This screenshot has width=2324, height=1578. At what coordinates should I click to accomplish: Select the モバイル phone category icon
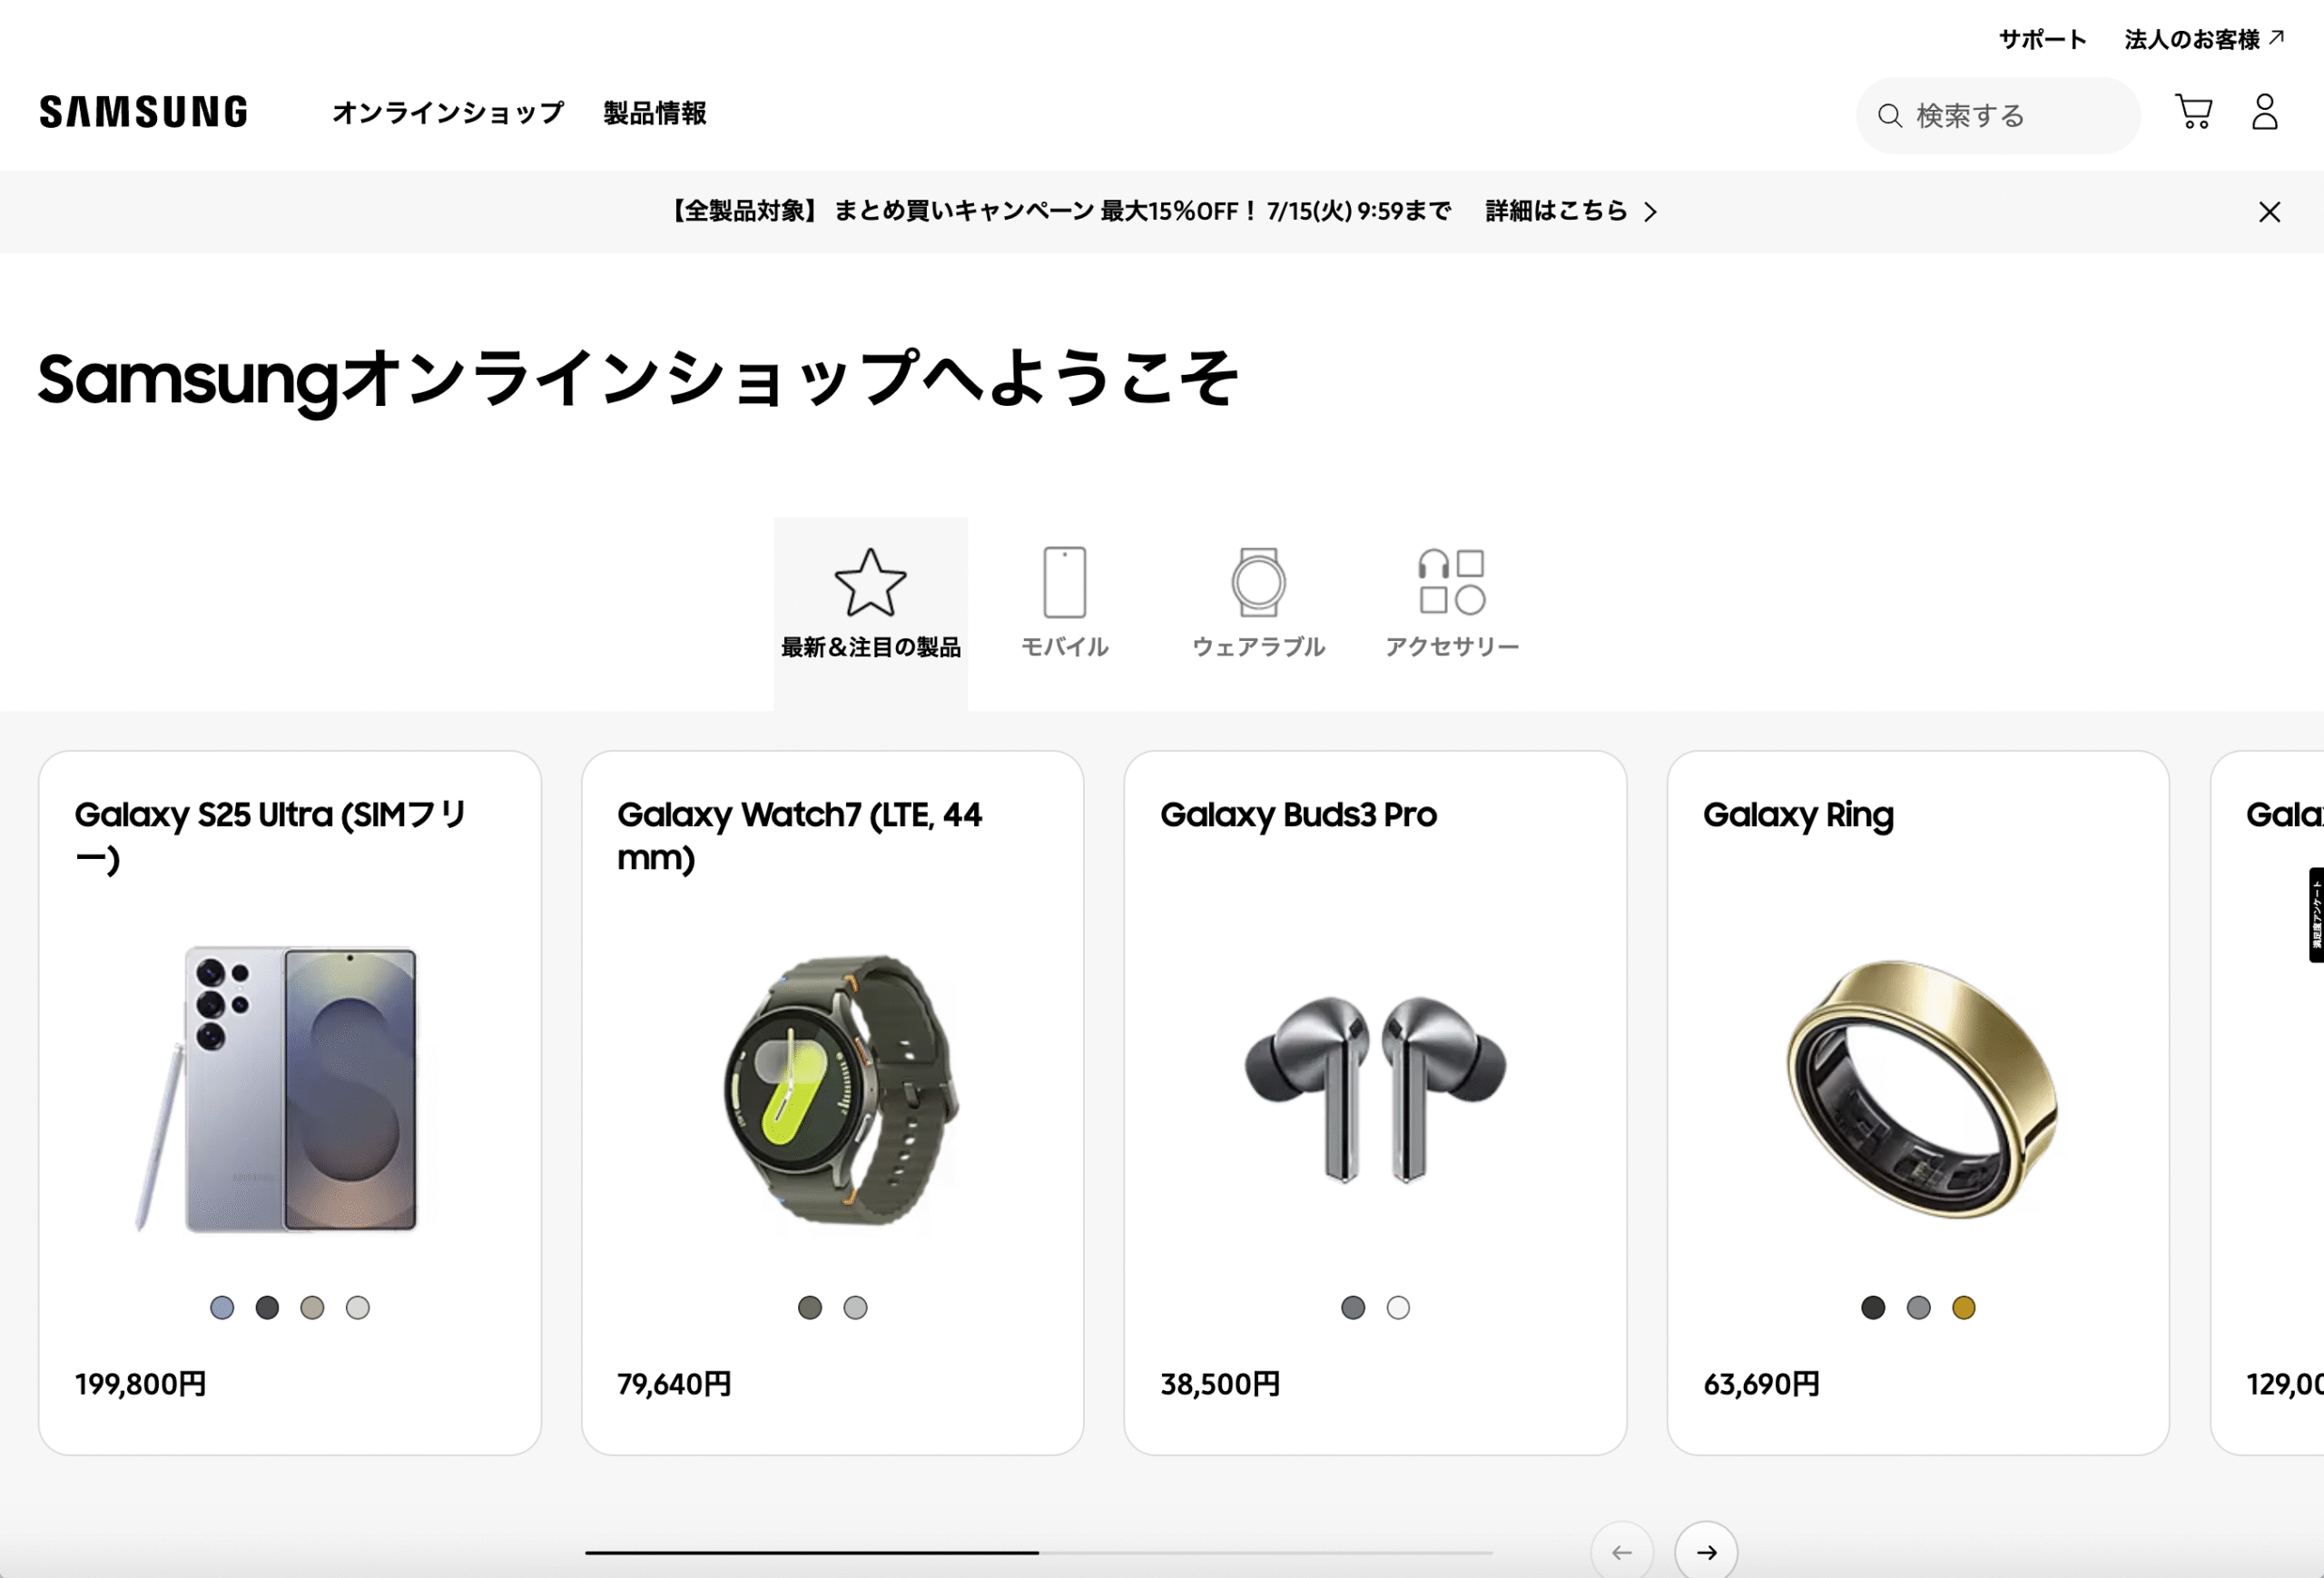point(1064,582)
